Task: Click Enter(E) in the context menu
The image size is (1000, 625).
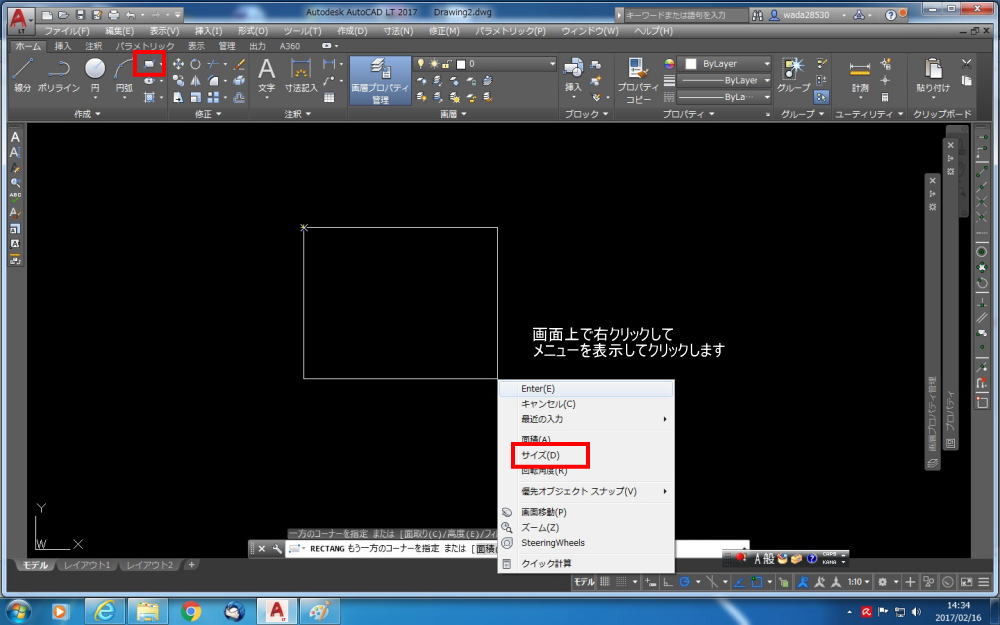Action: (538, 388)
